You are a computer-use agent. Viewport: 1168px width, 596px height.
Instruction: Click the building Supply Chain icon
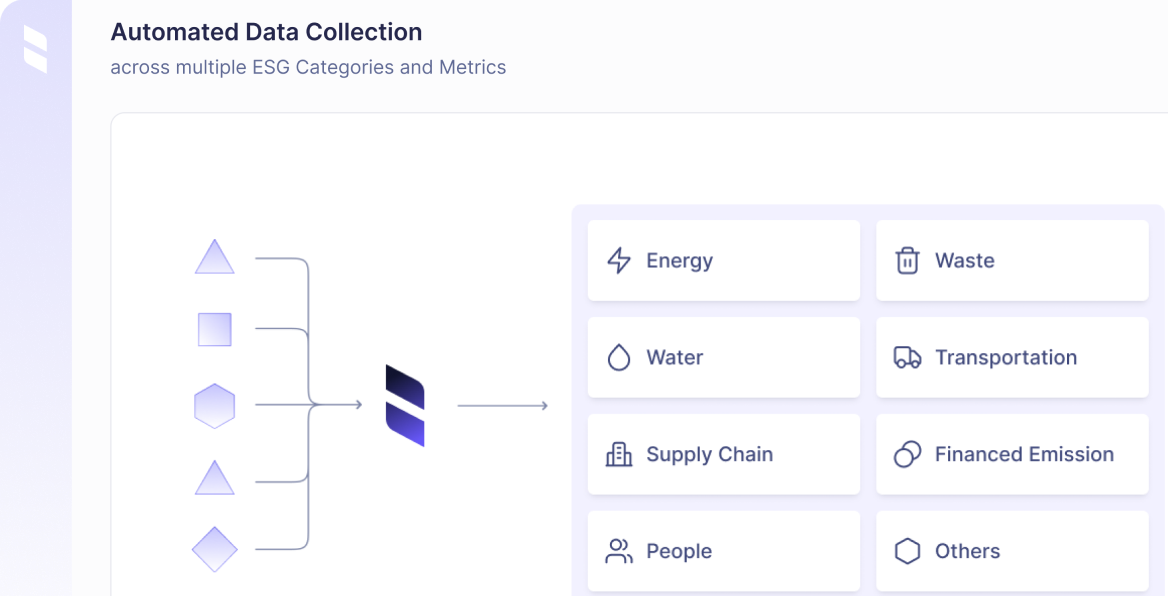(619, 455)
